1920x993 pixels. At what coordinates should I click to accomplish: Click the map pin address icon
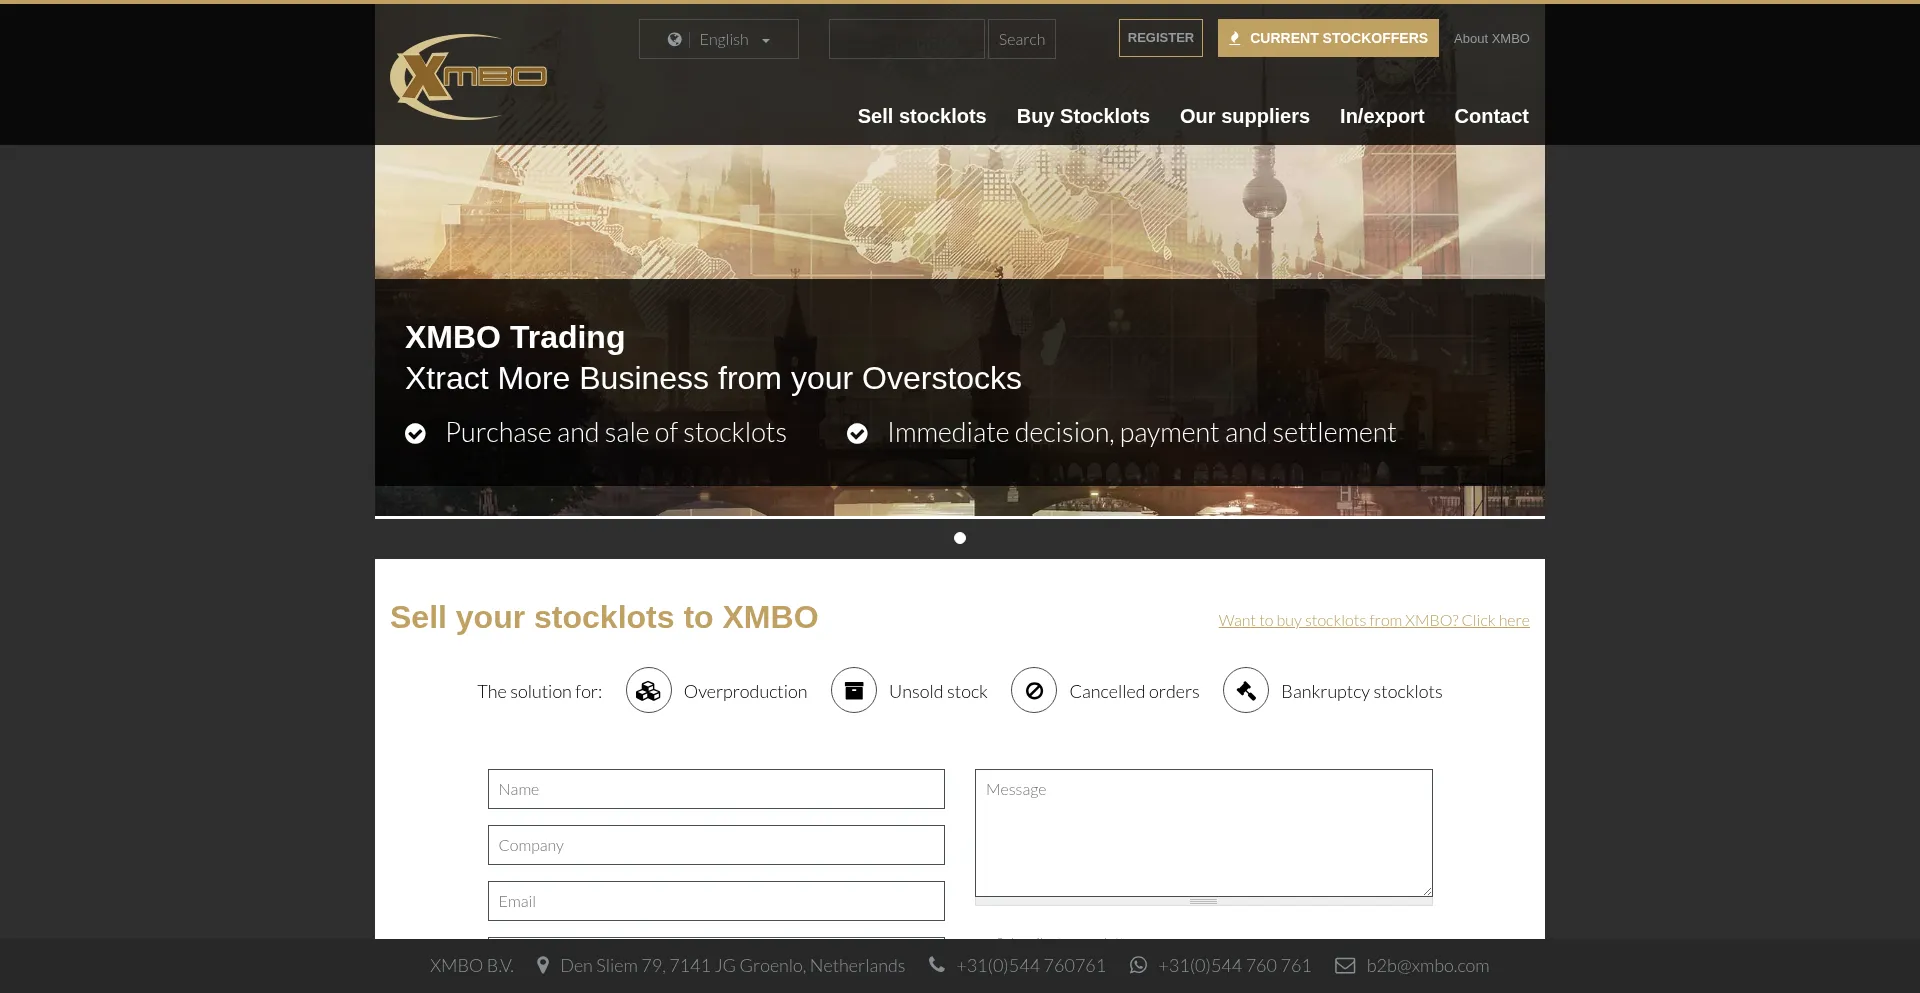click(x=543, y=965)
